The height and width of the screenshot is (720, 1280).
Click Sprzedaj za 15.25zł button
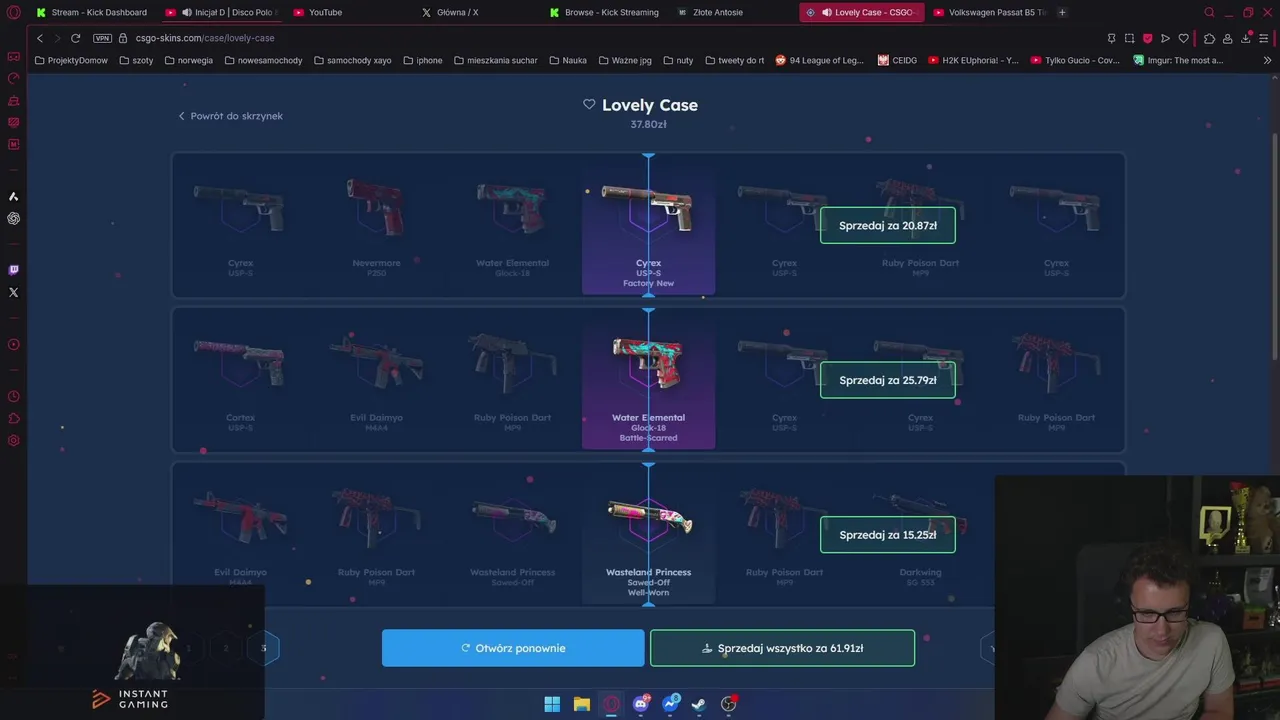[888, 535]
